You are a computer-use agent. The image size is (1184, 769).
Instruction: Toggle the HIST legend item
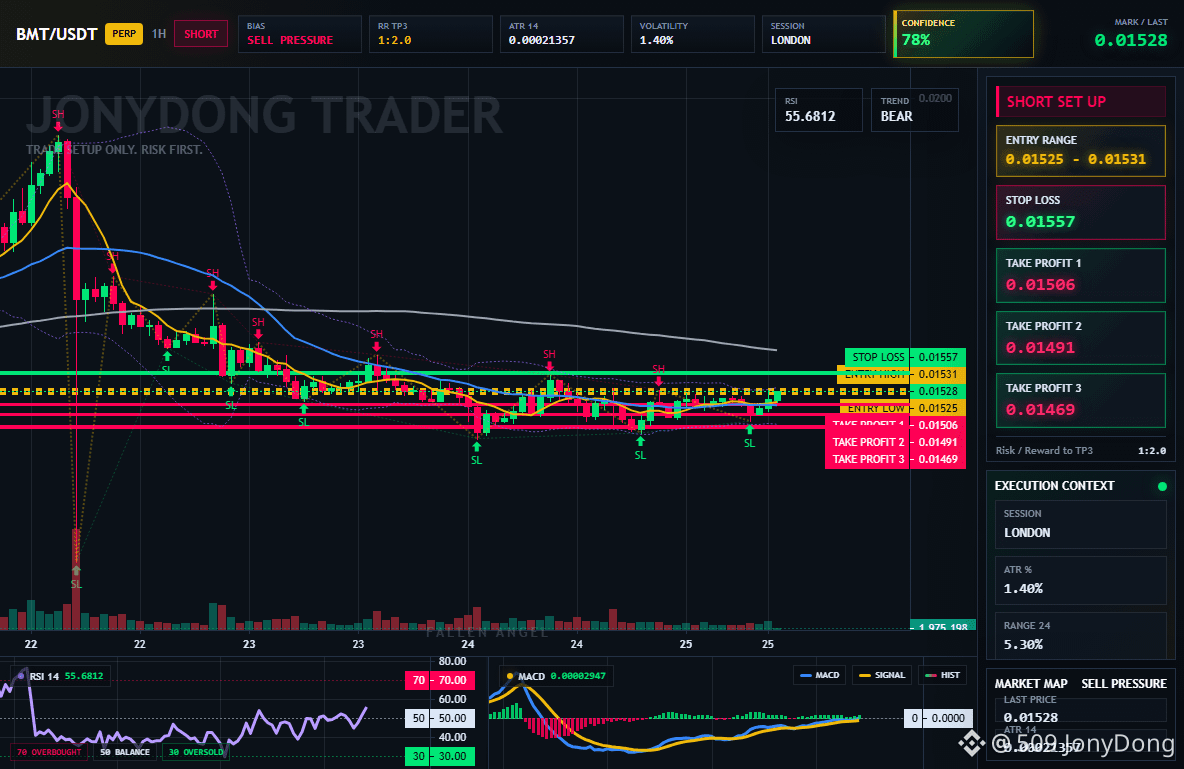(942, 675)
